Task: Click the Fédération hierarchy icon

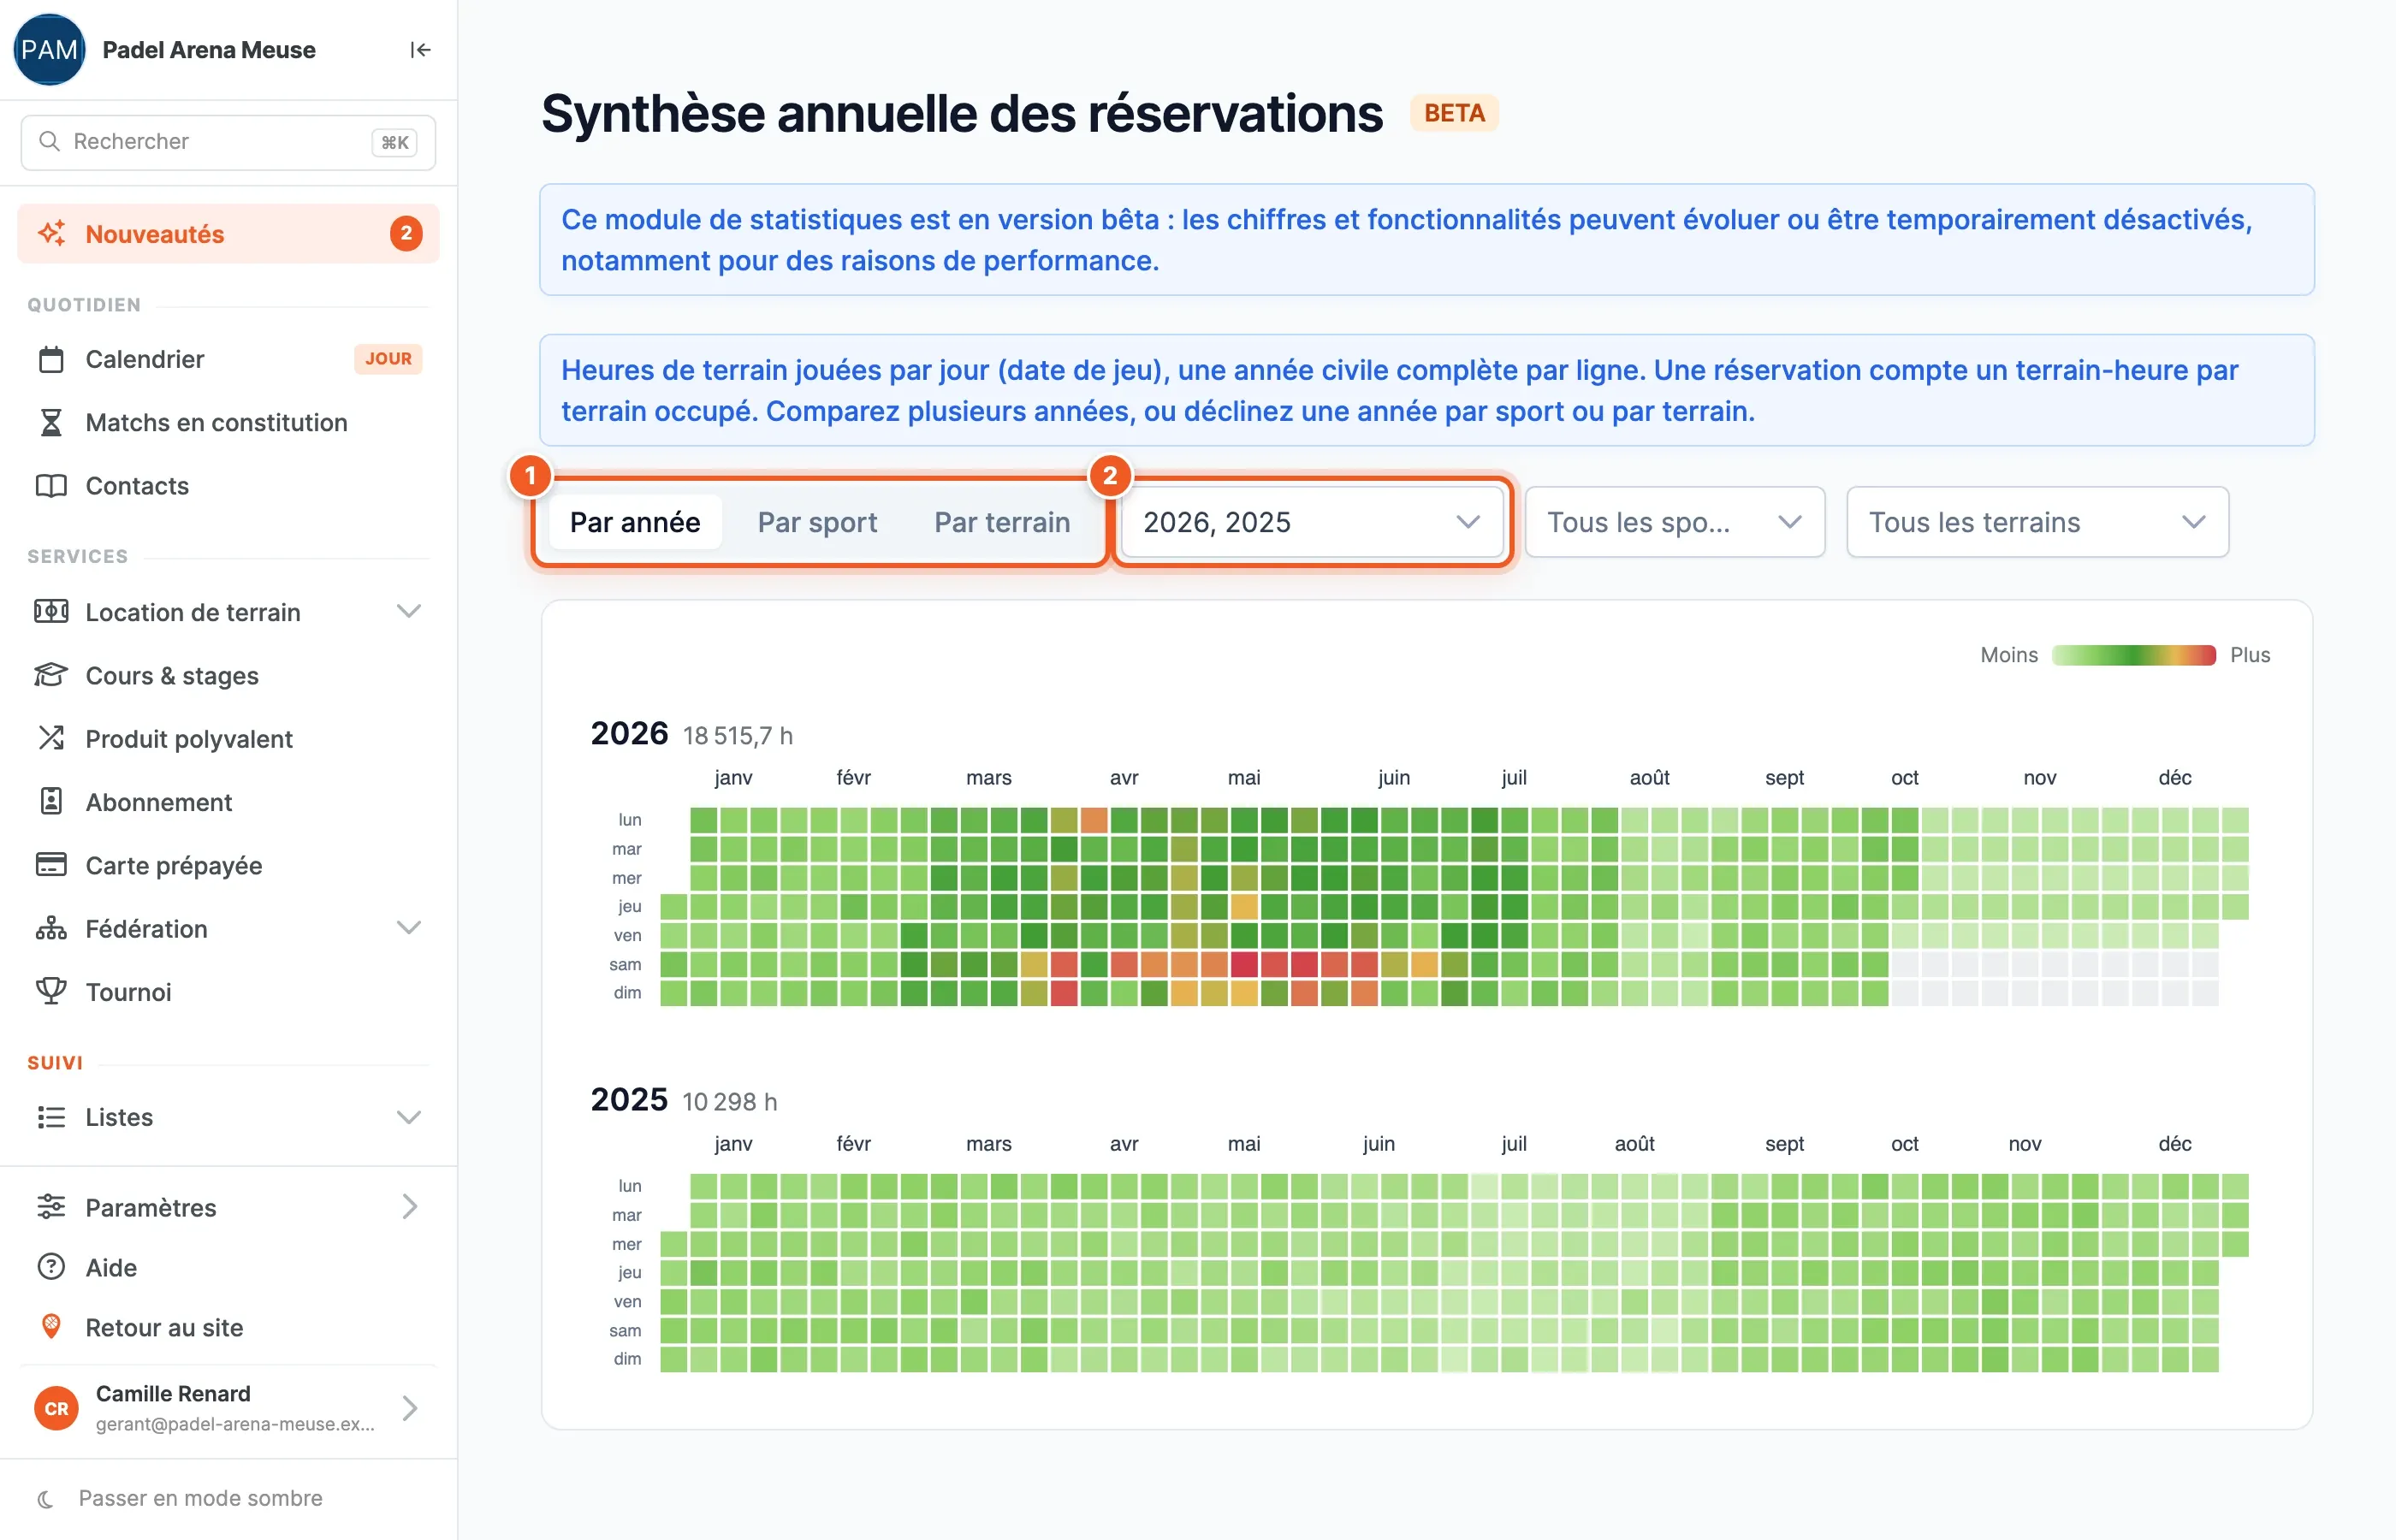Action: (51, 928)
